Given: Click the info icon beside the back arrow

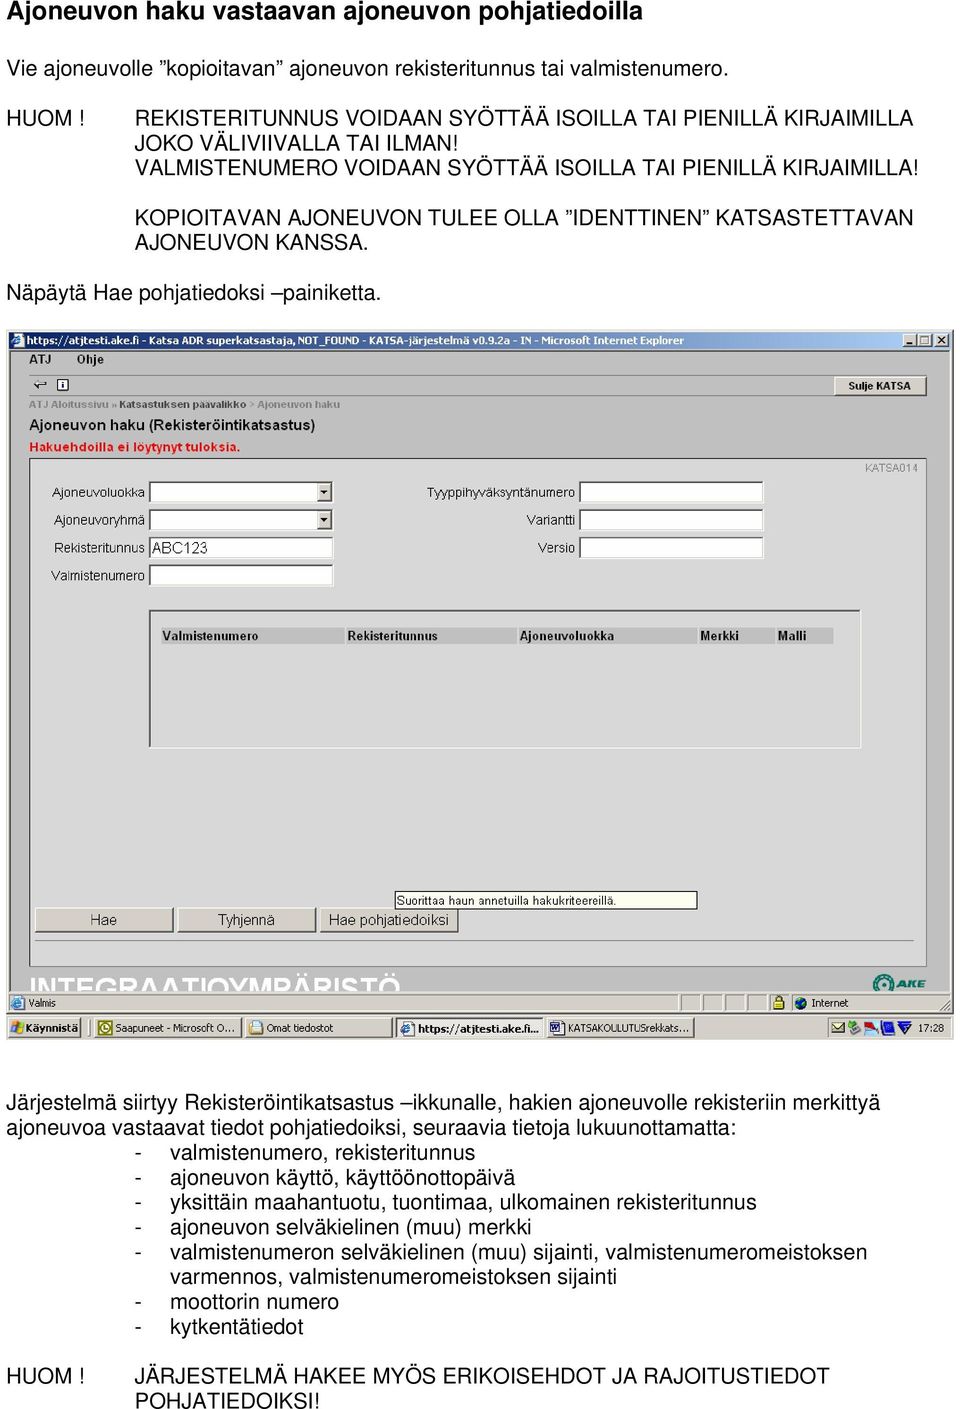Looking at the screenshot, I should (x=63, y=385).
